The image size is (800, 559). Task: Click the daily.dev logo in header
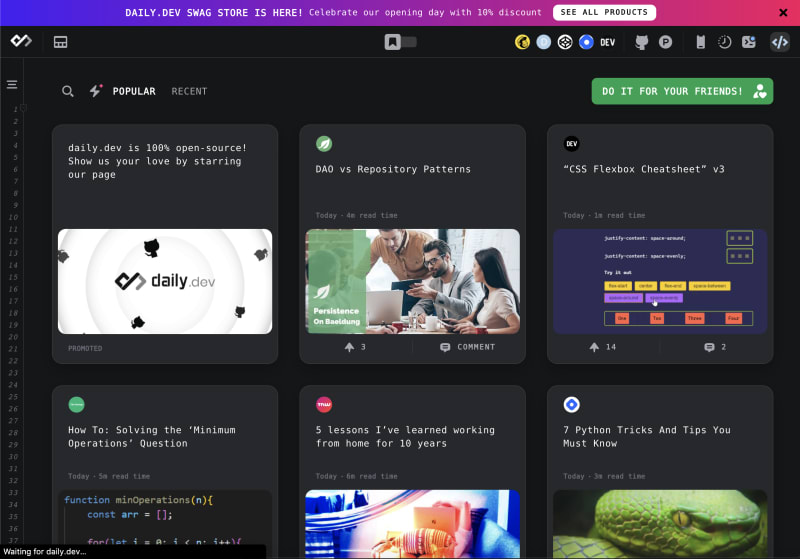point(21,41)
